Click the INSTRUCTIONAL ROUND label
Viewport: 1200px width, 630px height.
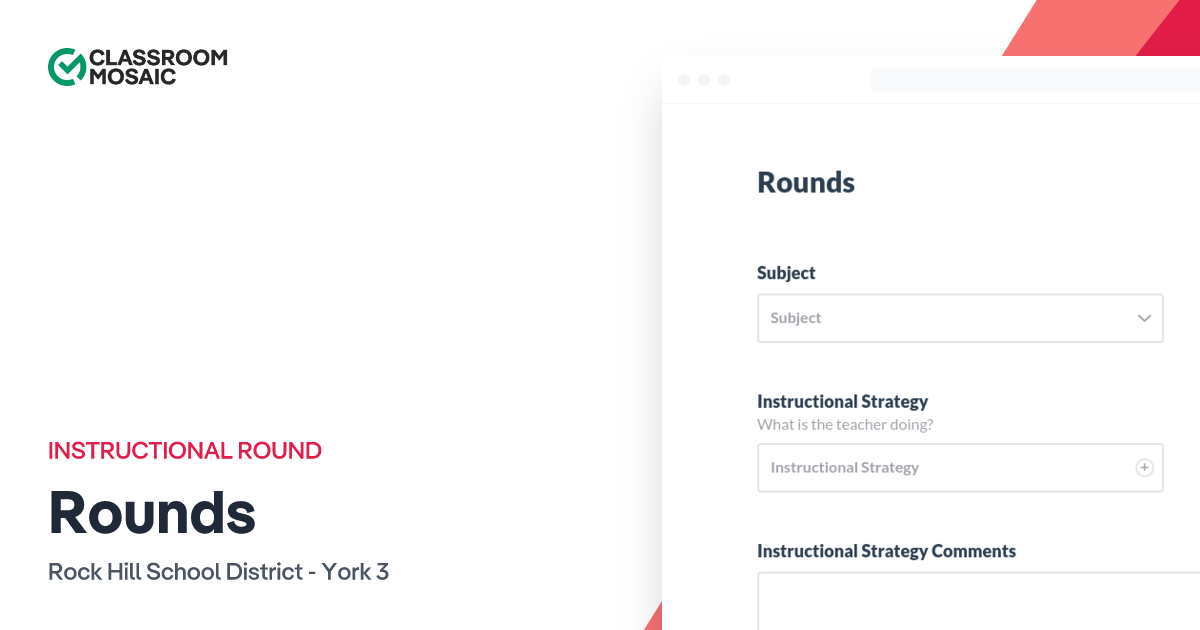point(185,450)
